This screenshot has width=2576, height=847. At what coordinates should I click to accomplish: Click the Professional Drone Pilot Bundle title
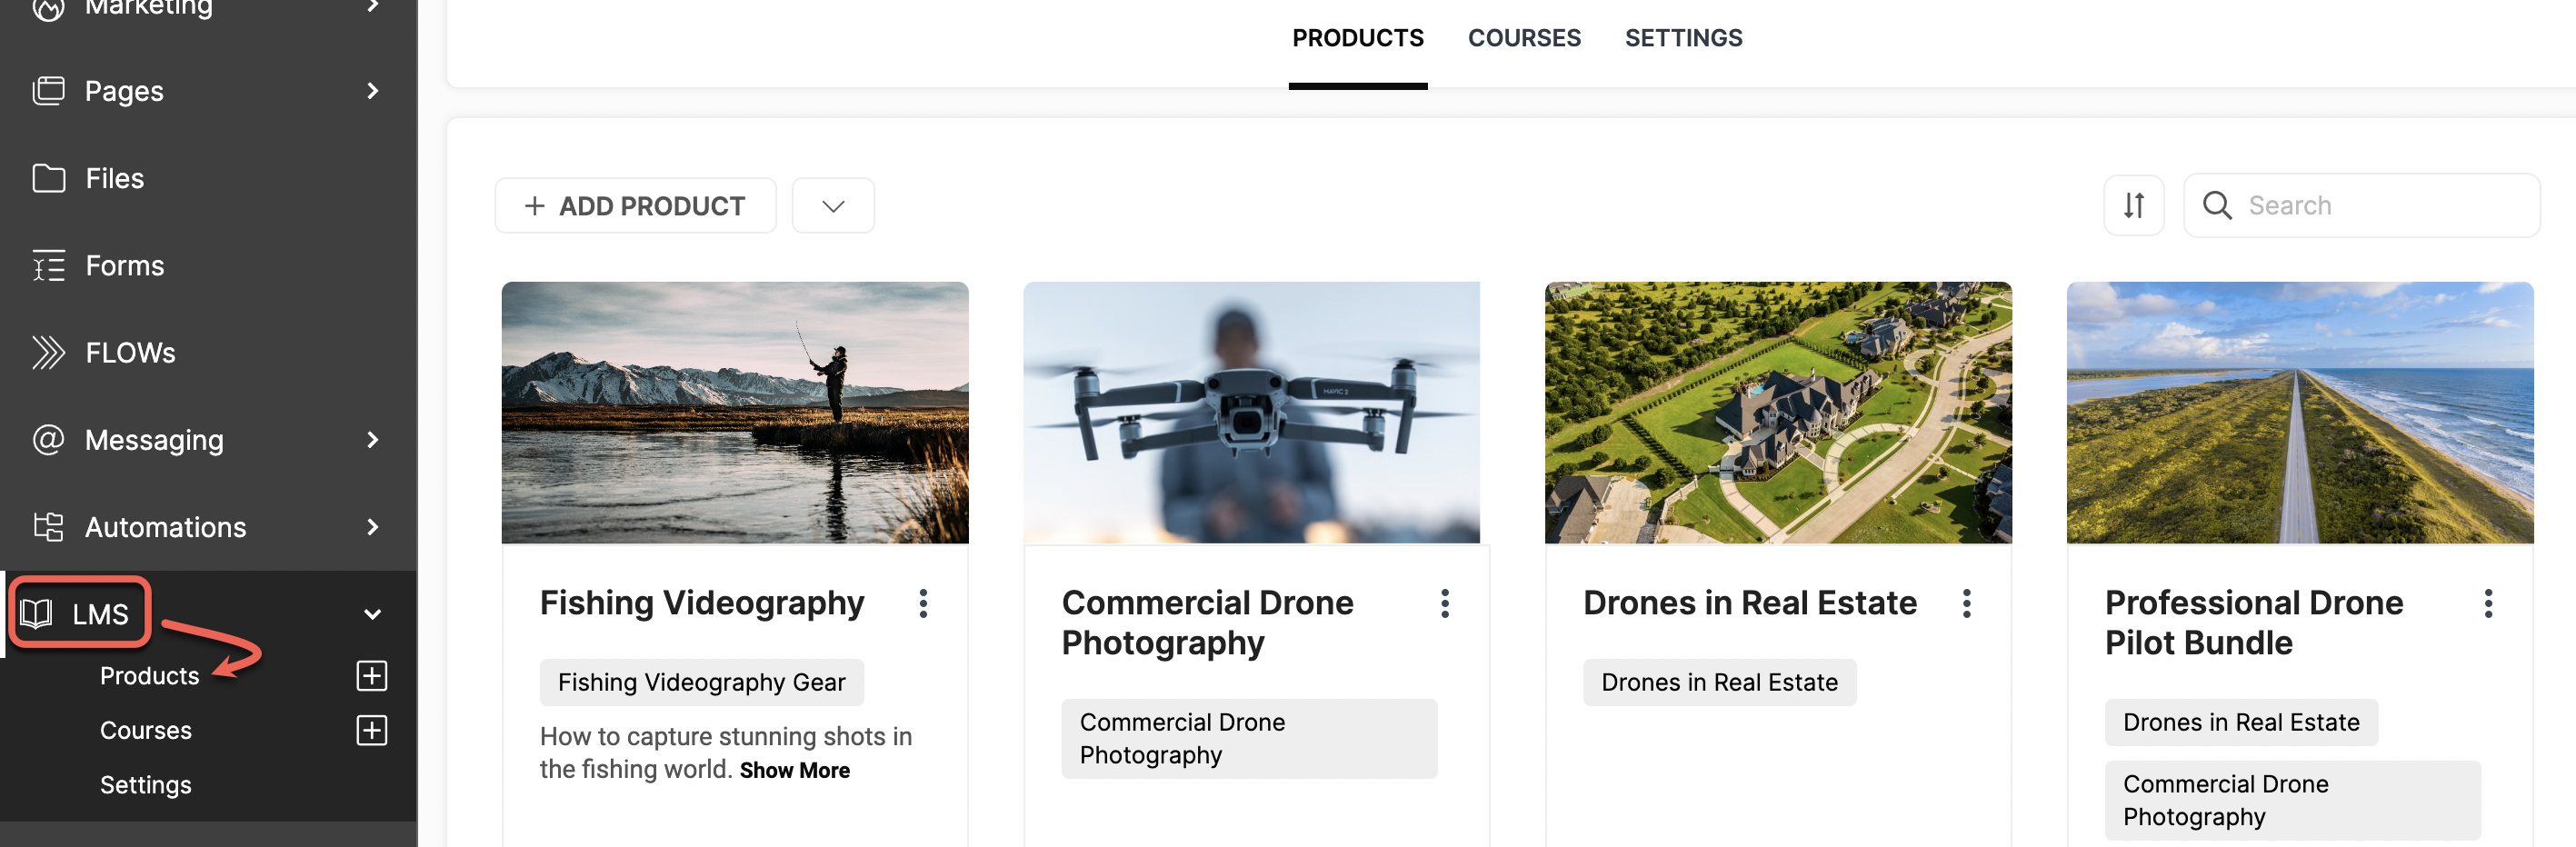coord(2253,622)
